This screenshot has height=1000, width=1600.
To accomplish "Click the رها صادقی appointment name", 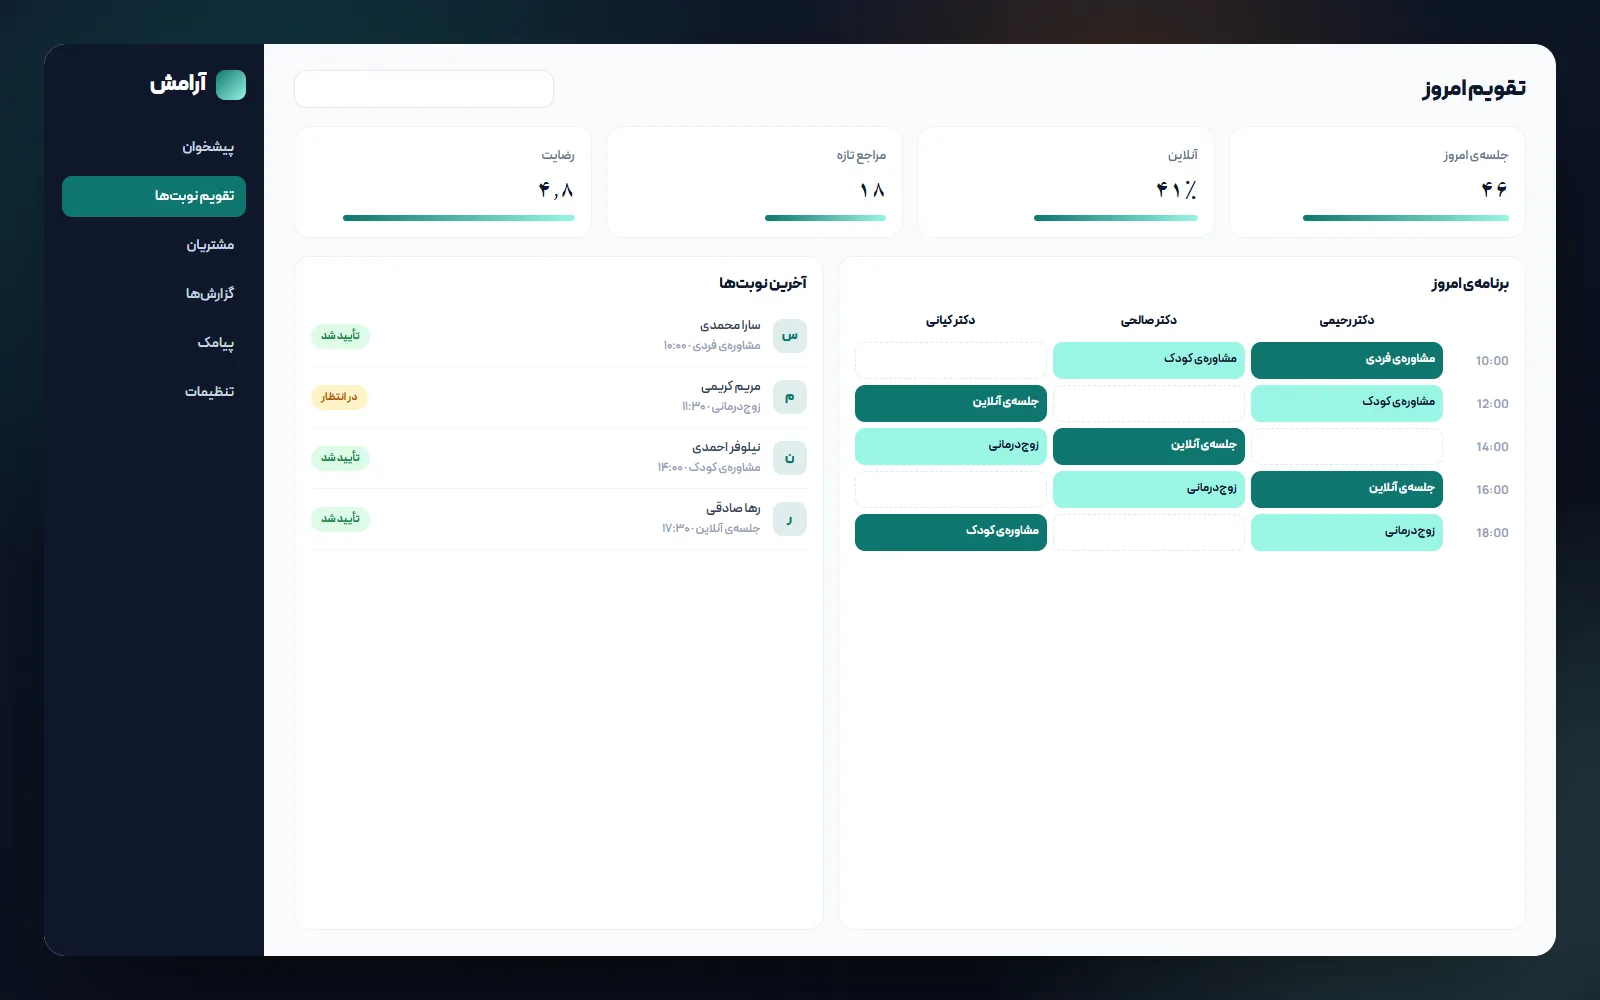I will coord(733,509).
